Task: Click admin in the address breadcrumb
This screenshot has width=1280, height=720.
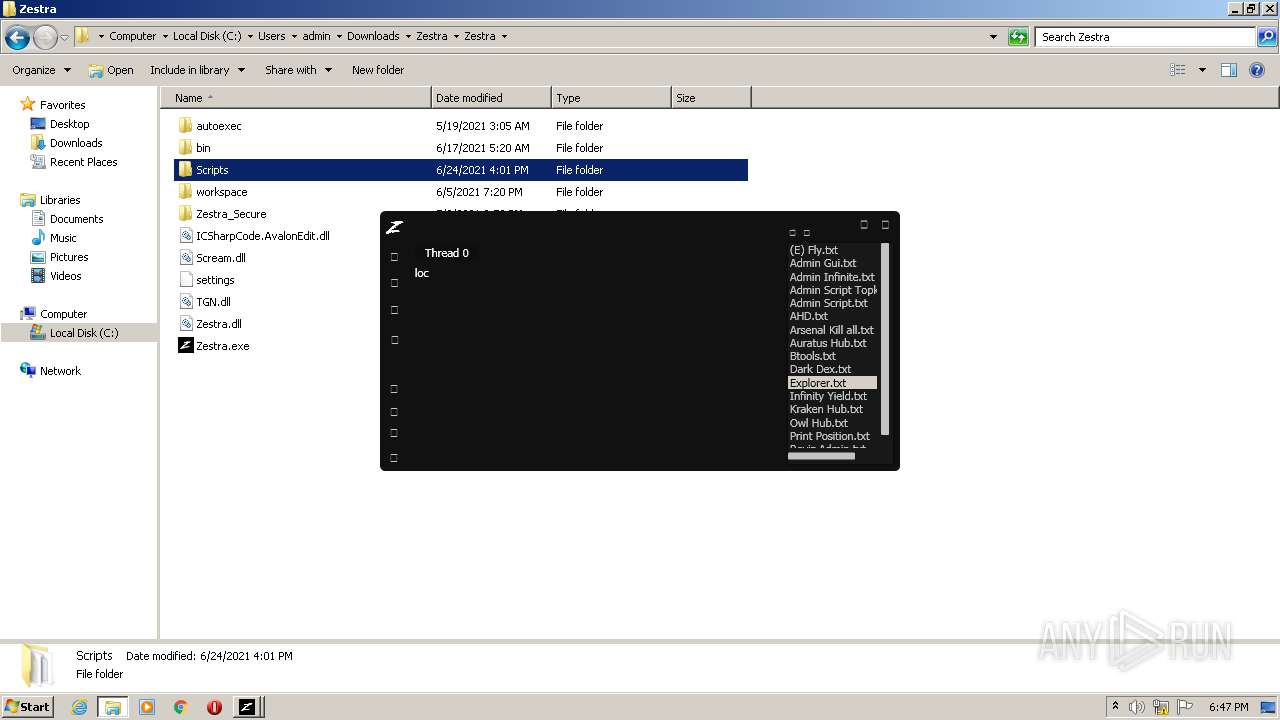Action: point(316,36)
